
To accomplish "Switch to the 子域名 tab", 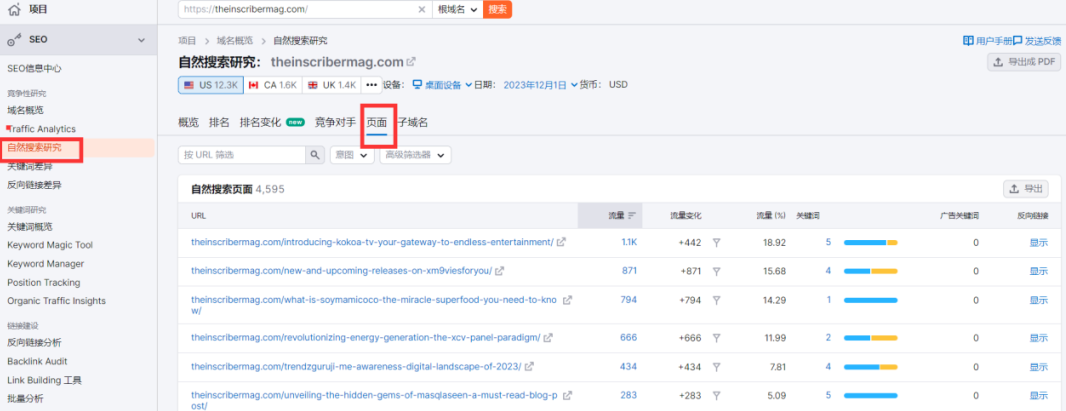I will 413,122.
